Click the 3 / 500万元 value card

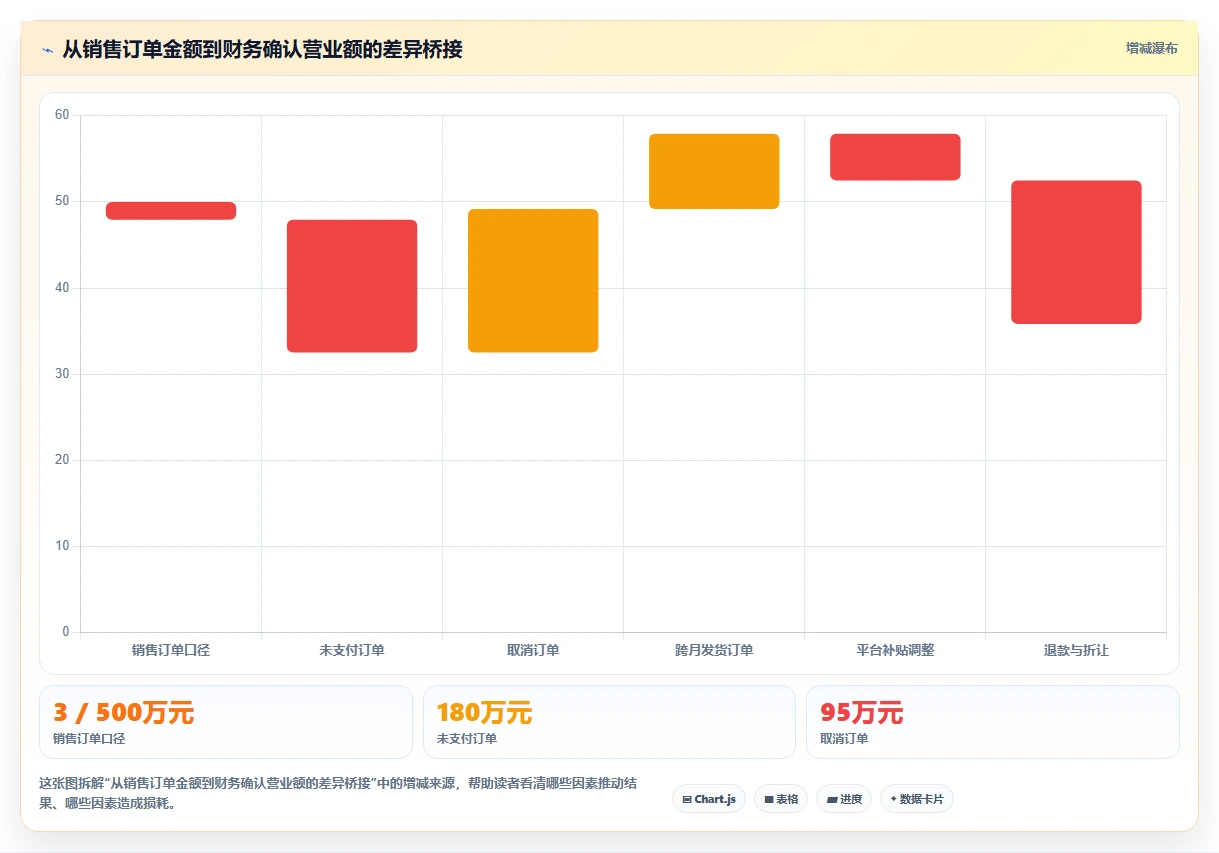coord(226,722)
